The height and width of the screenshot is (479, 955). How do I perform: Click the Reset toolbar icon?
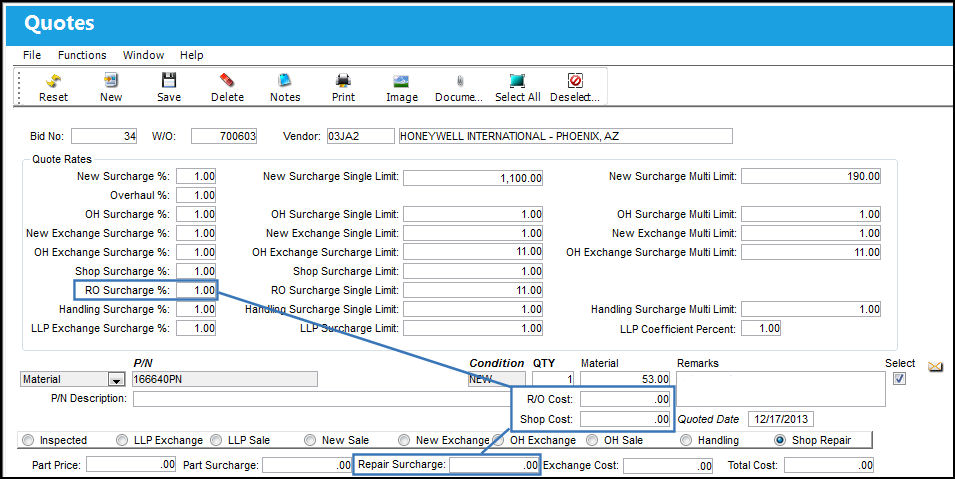54,81
